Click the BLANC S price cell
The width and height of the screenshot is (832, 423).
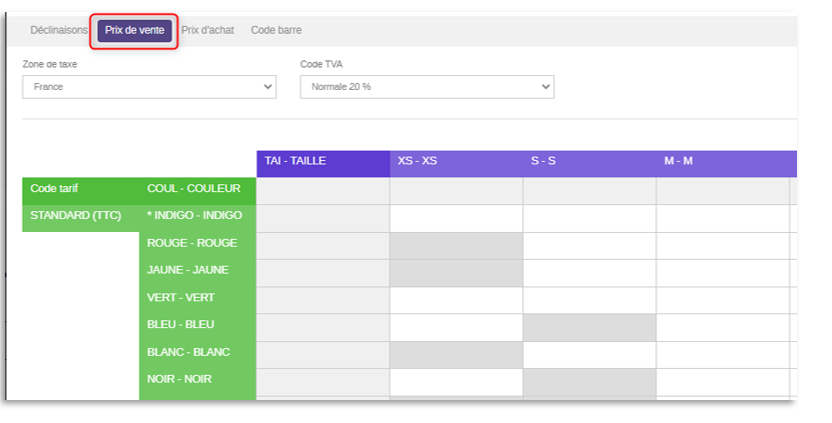coord(590,355)
